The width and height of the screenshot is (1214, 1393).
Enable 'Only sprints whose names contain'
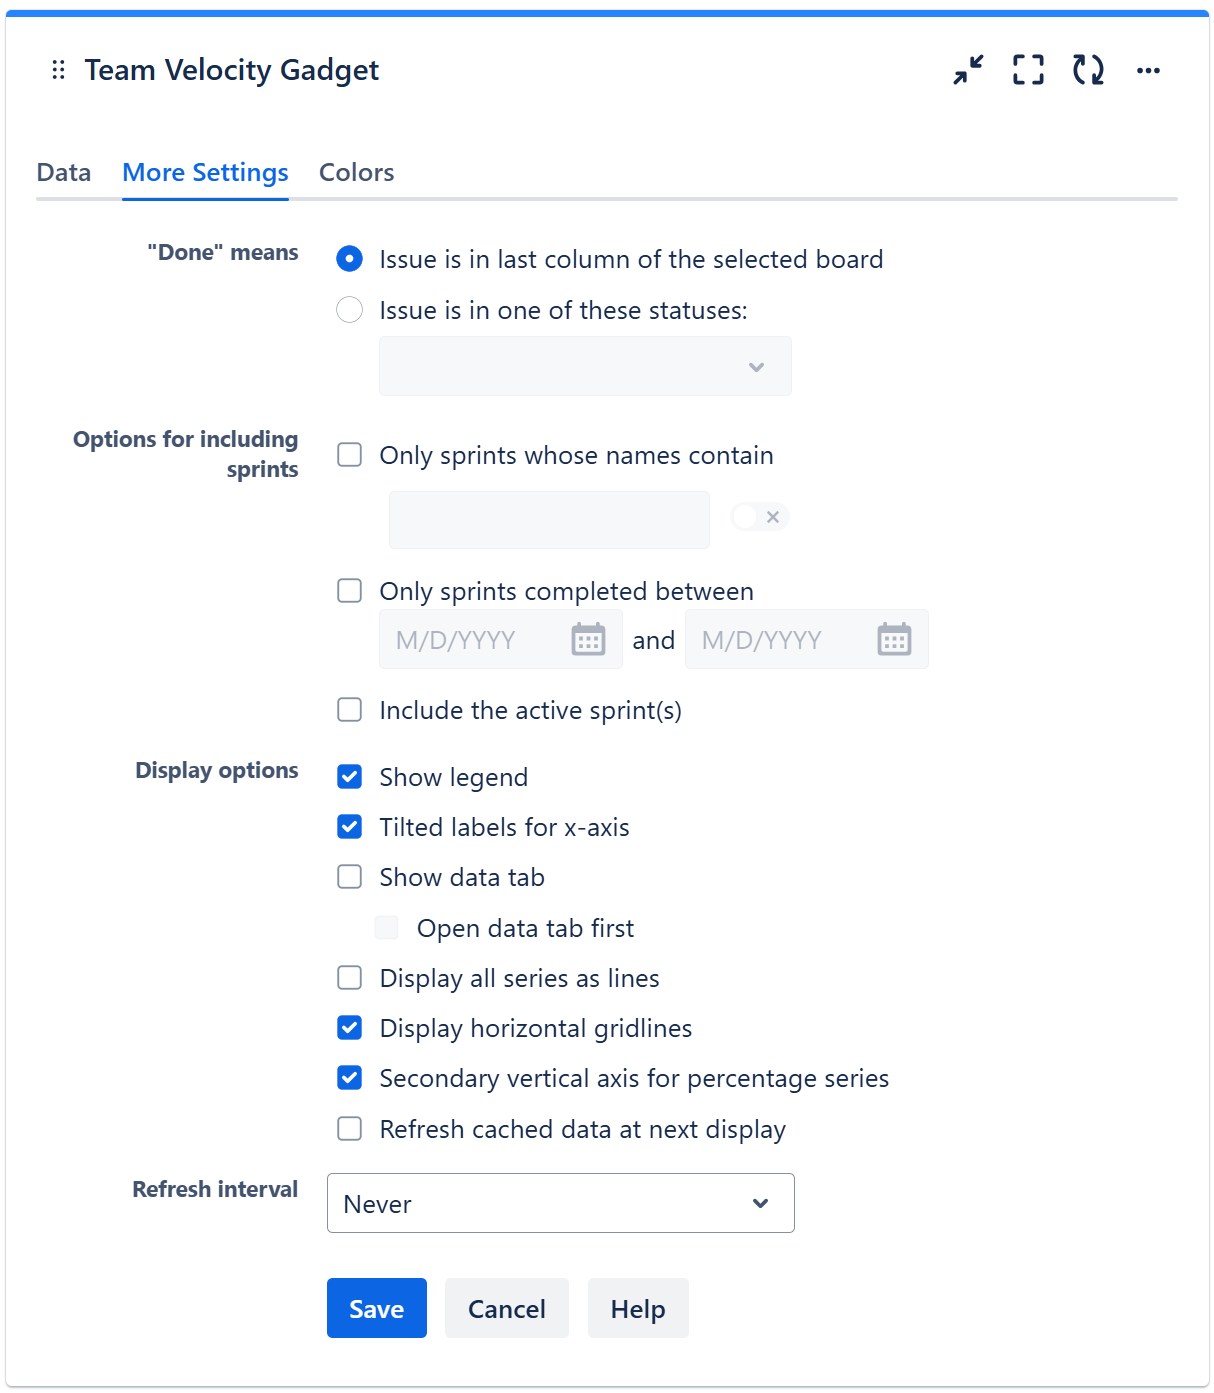click(349, 455)
